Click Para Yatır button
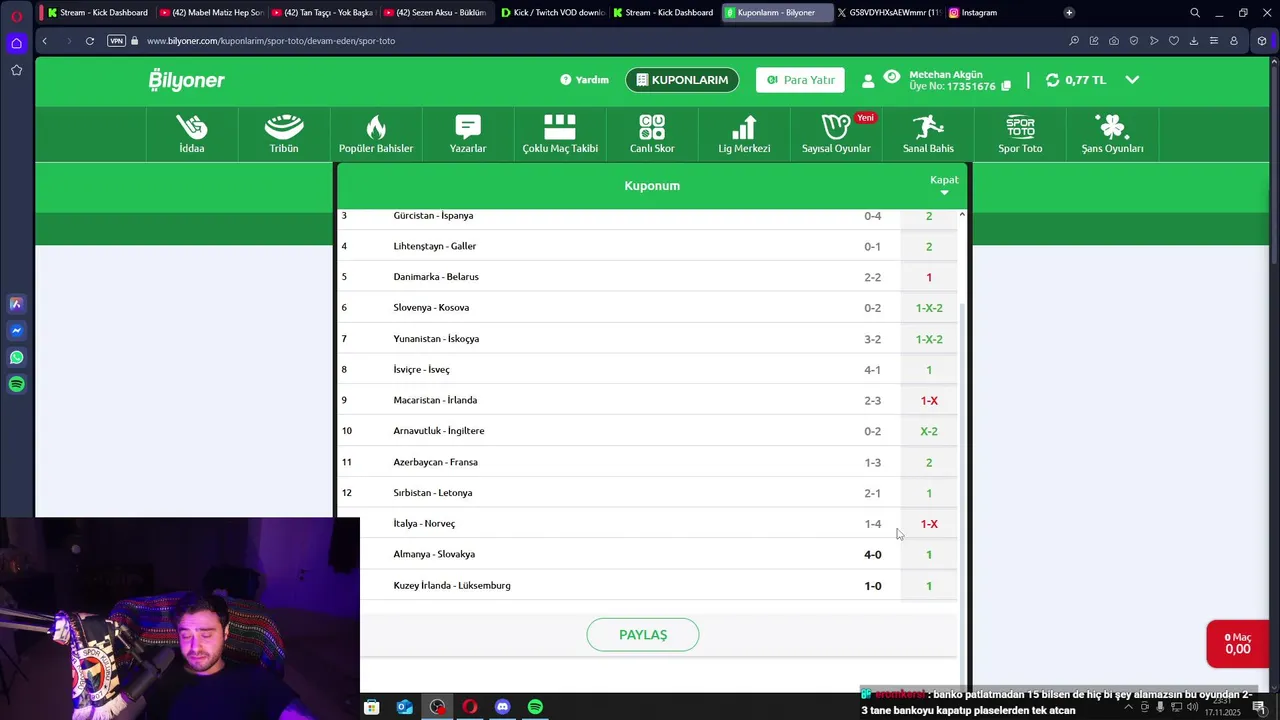1280x720 pixels. pos(800,80)
